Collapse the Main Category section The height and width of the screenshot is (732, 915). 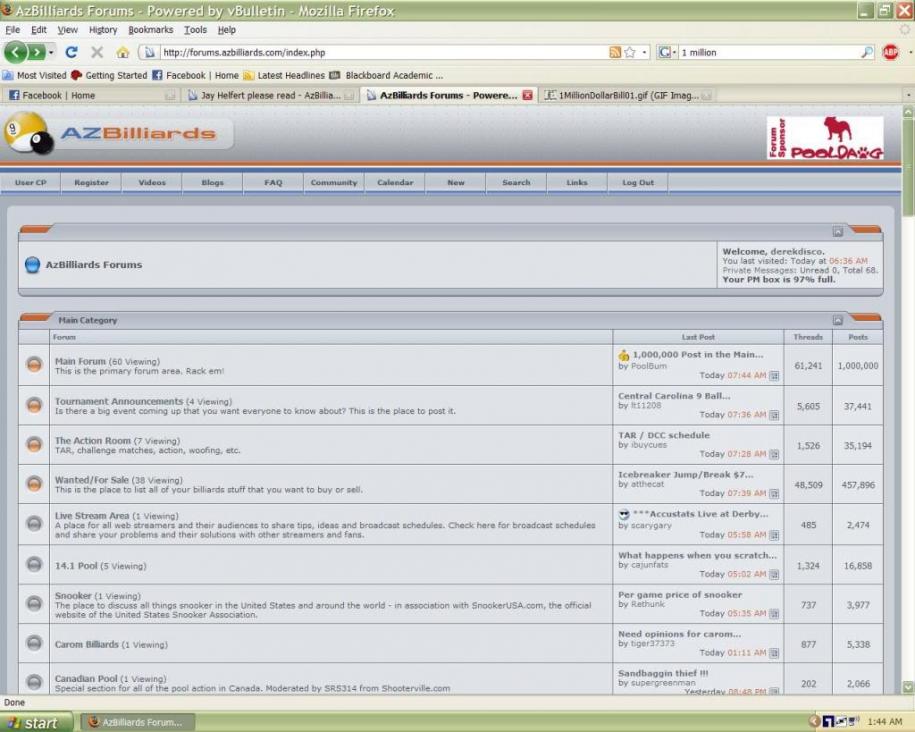coord(838,320)
